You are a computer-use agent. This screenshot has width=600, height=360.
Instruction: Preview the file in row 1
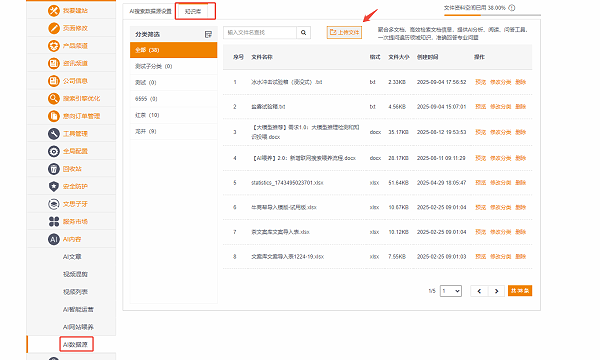click(x=481, y=82)
